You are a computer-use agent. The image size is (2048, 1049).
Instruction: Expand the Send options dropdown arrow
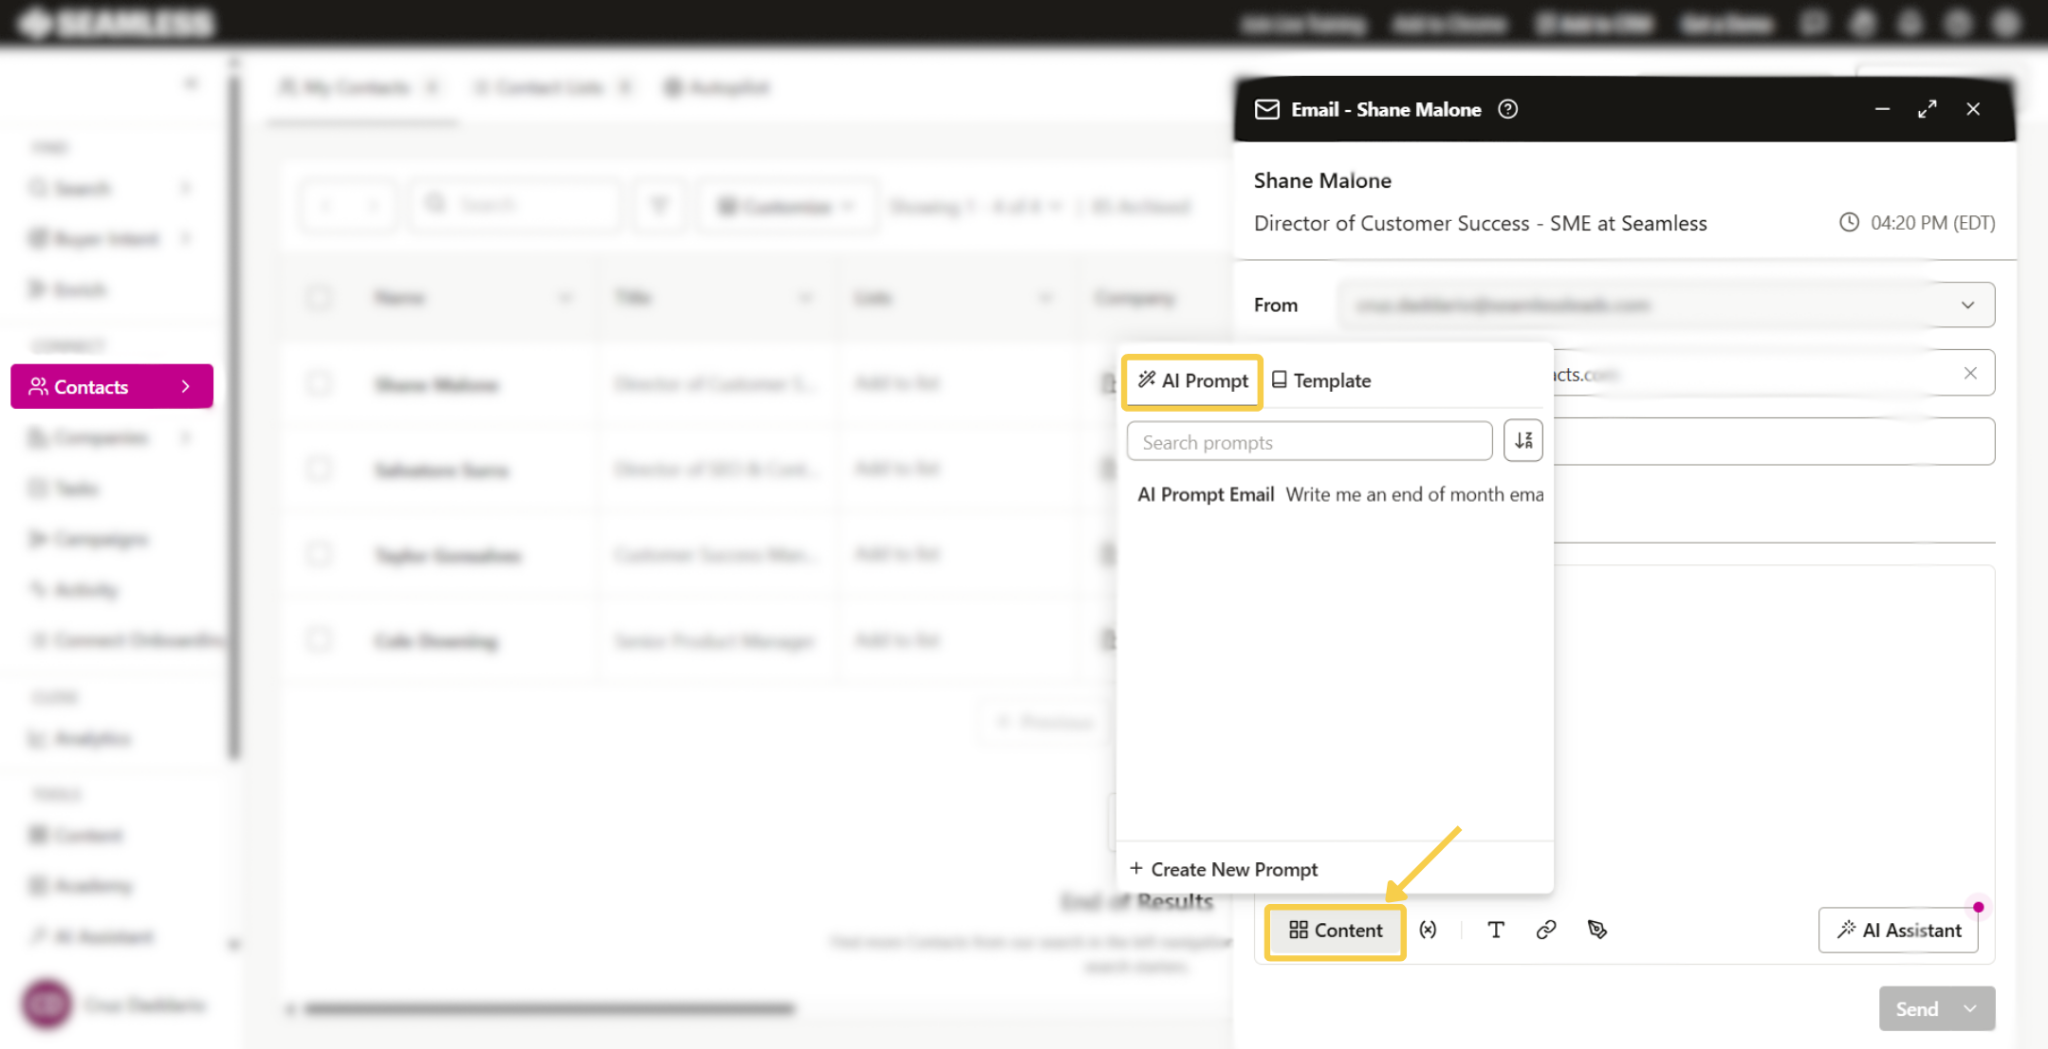coord(1971,1009)
